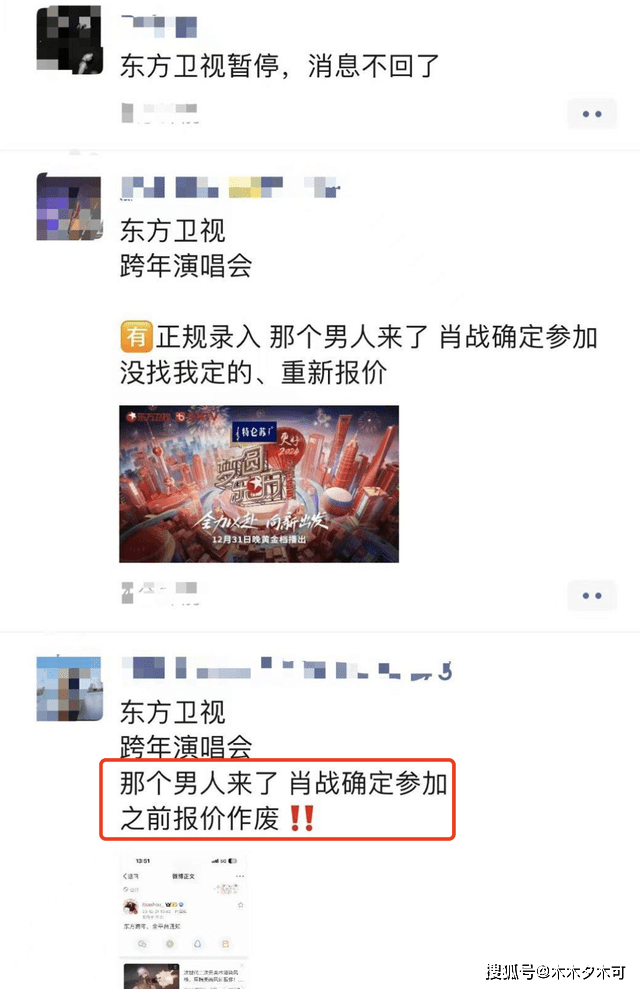Open the Weibo screenshot thumbnail in the third post
Screen dimensions: 640x989
[185, 920]
